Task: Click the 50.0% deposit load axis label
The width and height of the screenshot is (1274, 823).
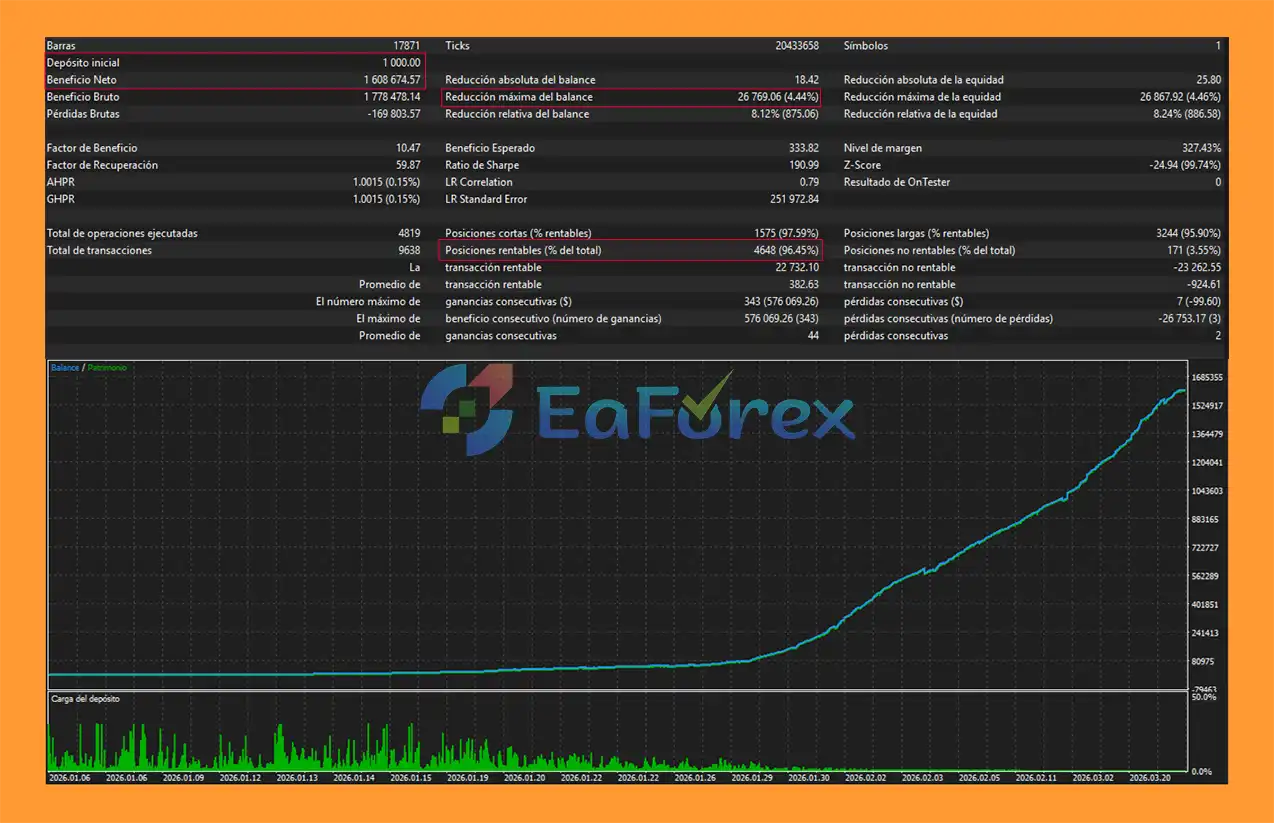Action: pos(1204,697)
